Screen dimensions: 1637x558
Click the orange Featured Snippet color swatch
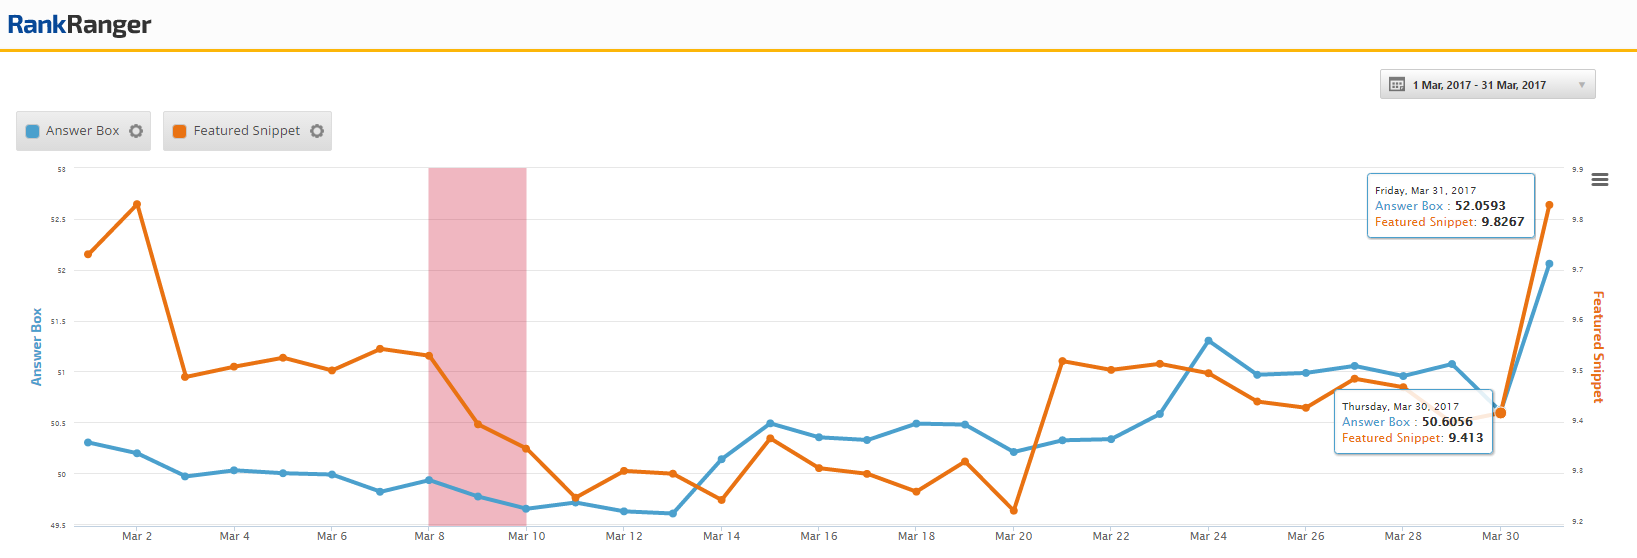(180, 131)
